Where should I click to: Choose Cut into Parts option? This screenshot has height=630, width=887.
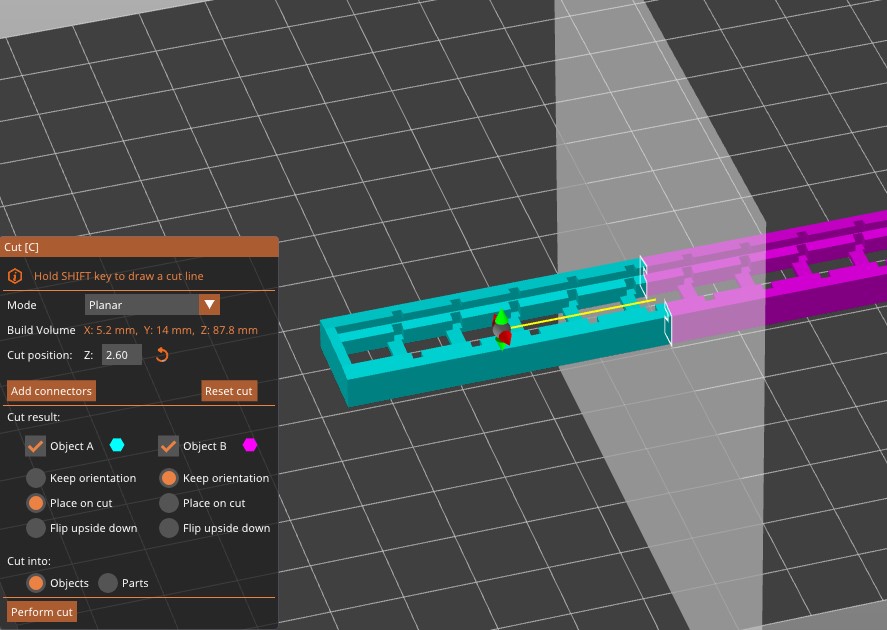pyautogui.click(x=107, y=583)
